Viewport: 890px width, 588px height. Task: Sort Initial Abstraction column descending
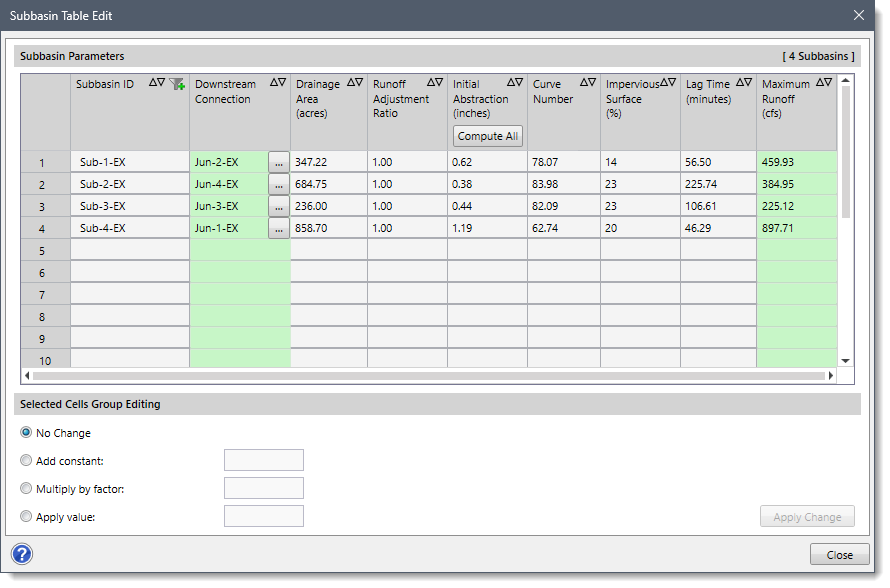click(x=519, y=84)
